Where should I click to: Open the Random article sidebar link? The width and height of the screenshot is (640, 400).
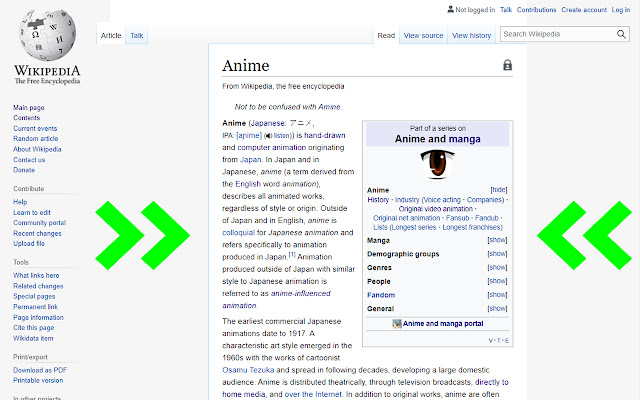pos(34,139)
